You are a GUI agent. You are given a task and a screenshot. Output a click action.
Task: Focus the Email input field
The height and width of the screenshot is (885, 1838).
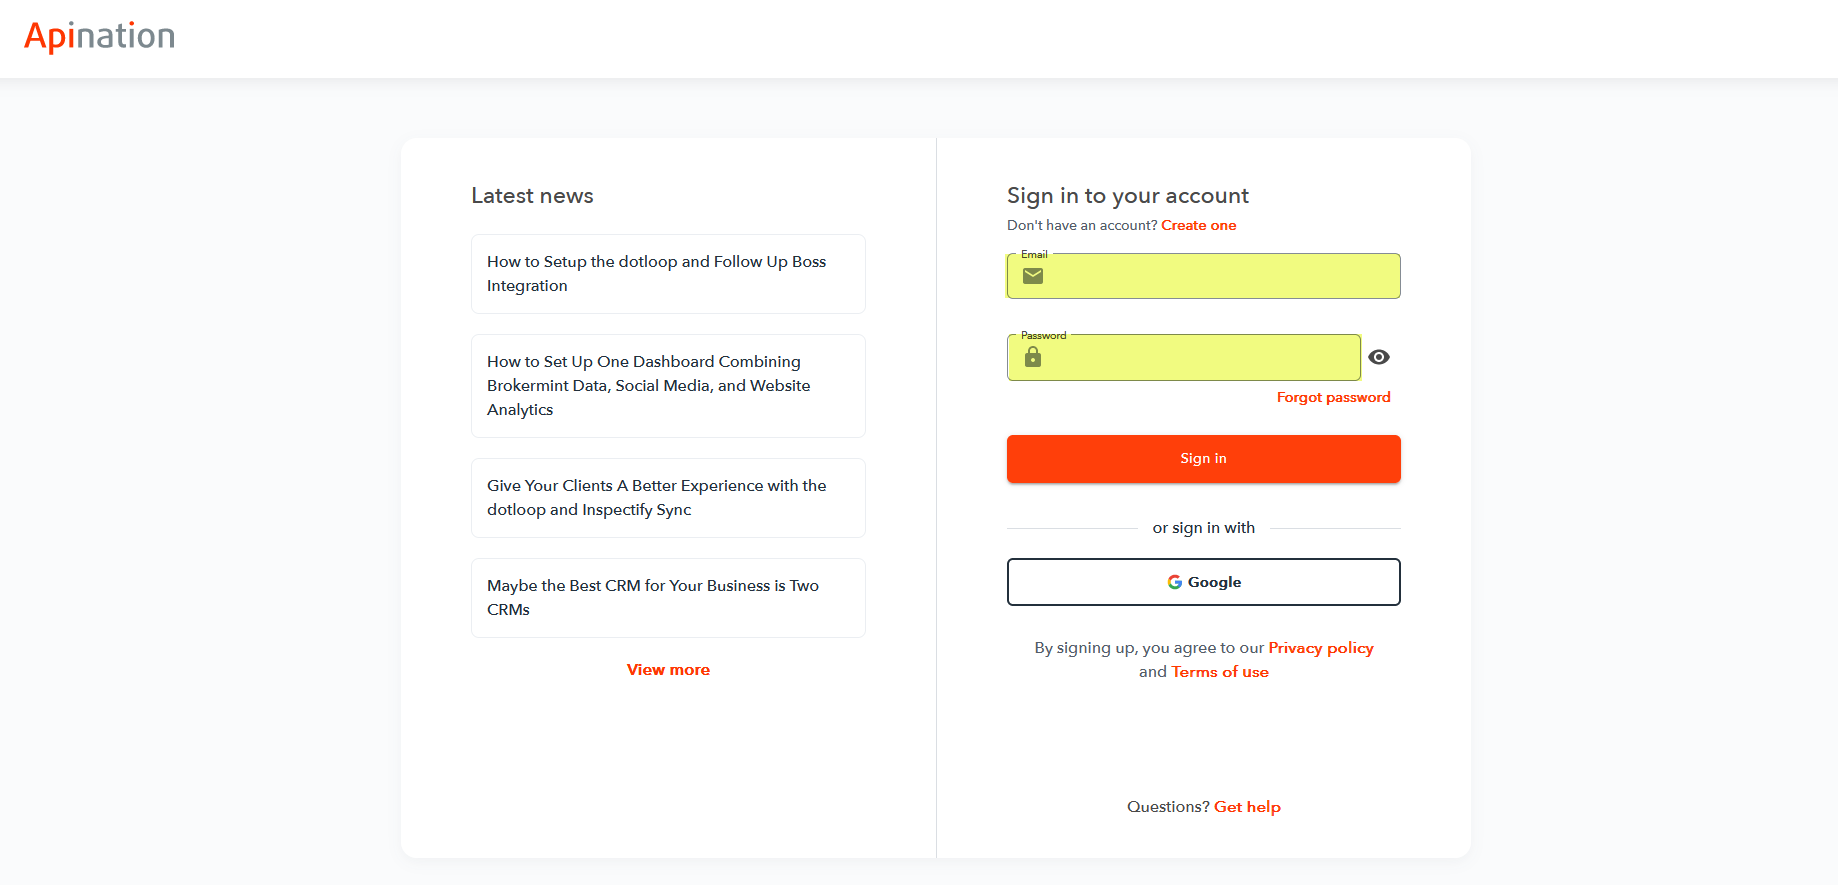pyautogui.click(x=1220, y=276)
